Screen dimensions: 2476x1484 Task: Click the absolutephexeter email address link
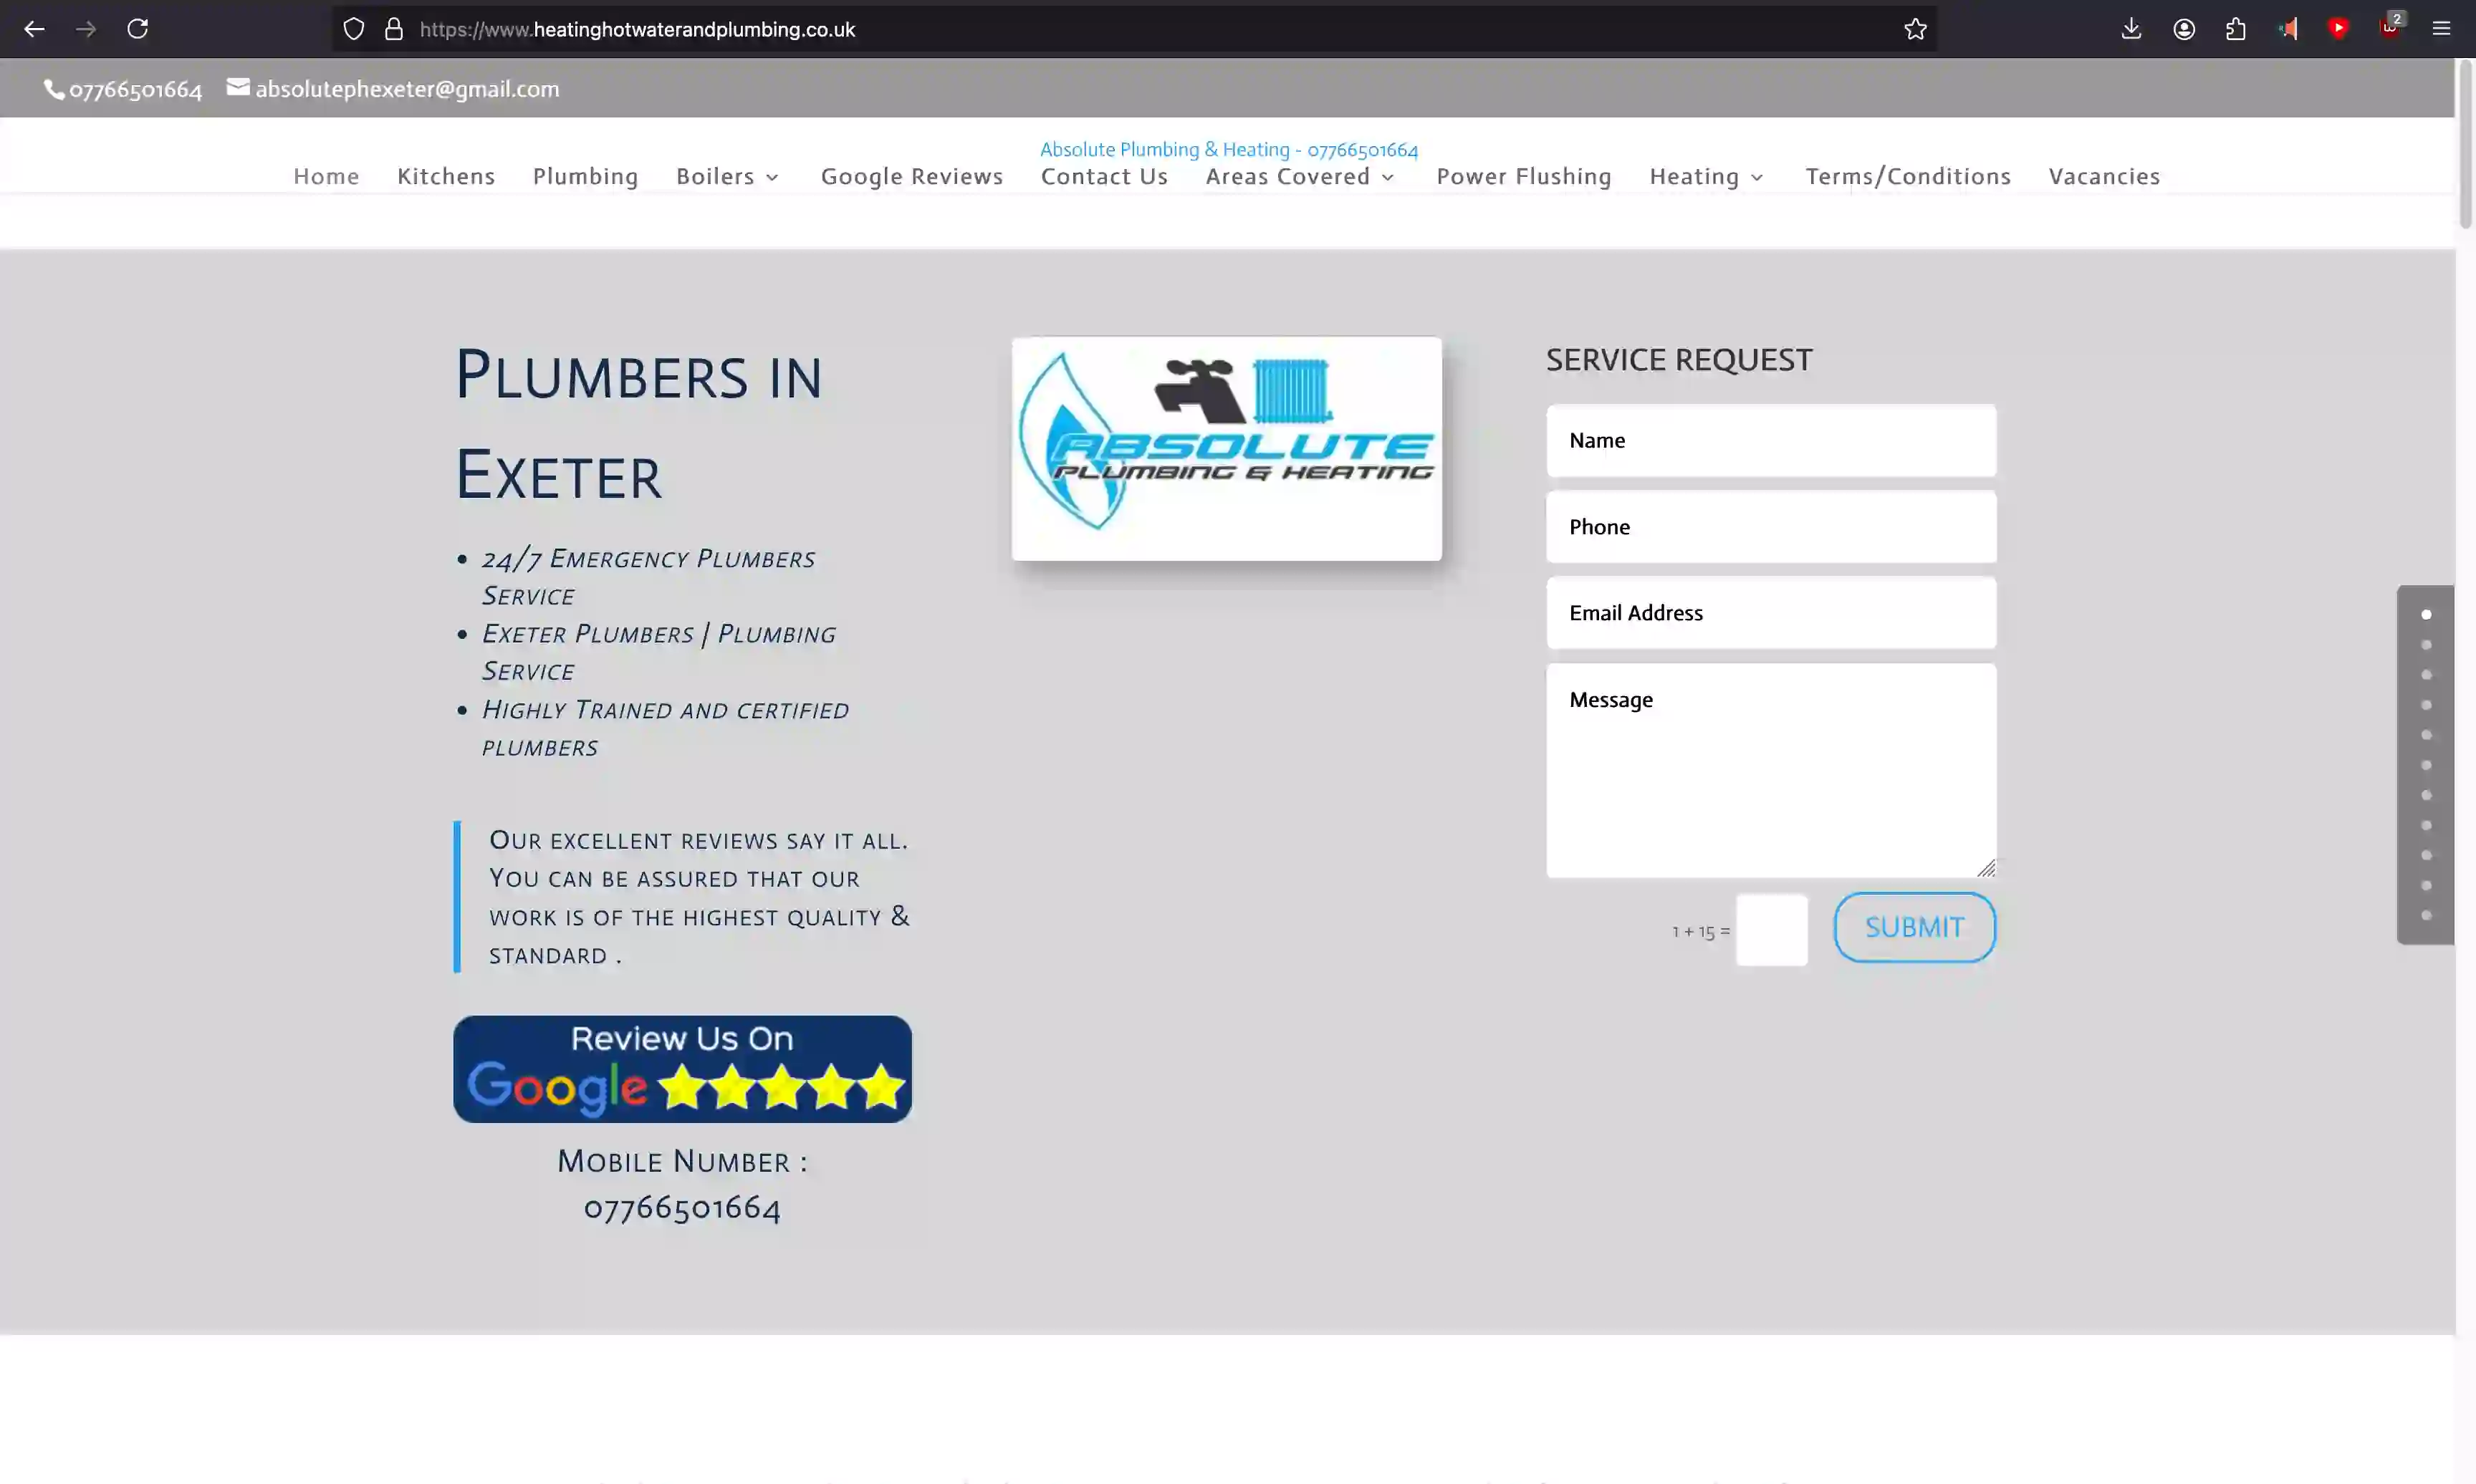point(393,87)
